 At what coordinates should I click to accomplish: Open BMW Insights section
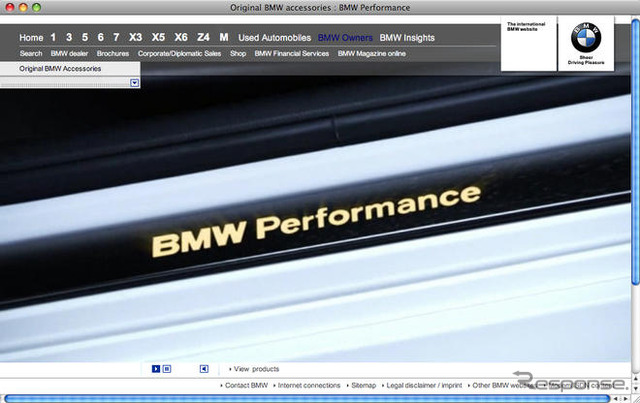point(407,38)
